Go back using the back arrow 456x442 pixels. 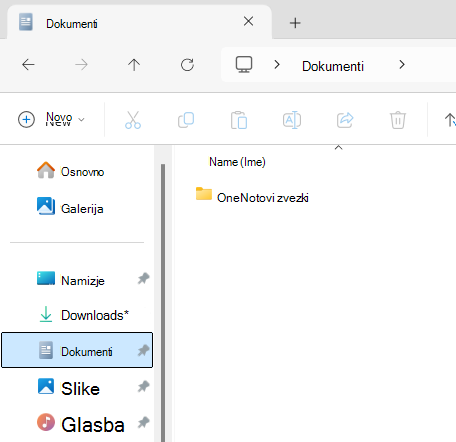(28, 65)
